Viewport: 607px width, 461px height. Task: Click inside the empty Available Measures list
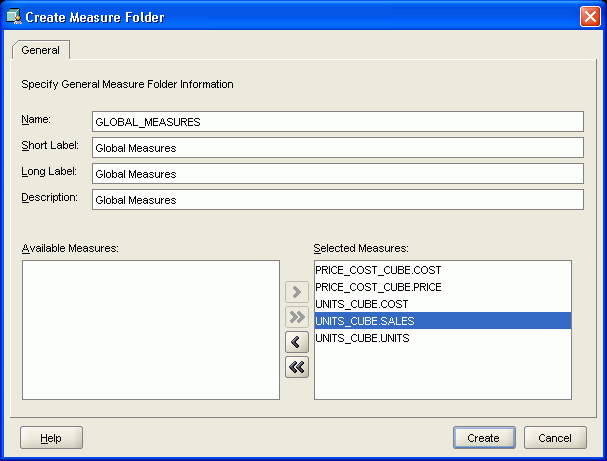coord(150,330)
